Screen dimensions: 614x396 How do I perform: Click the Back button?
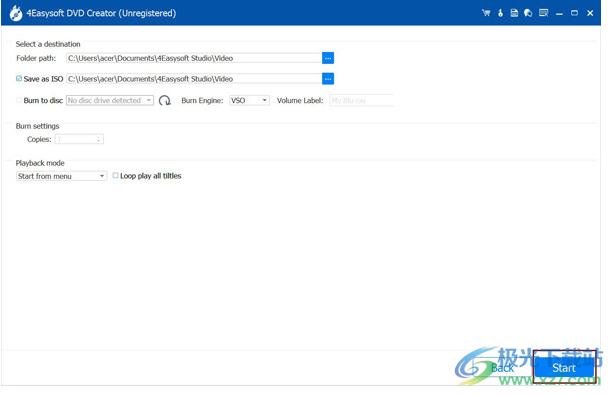point(502,368)
